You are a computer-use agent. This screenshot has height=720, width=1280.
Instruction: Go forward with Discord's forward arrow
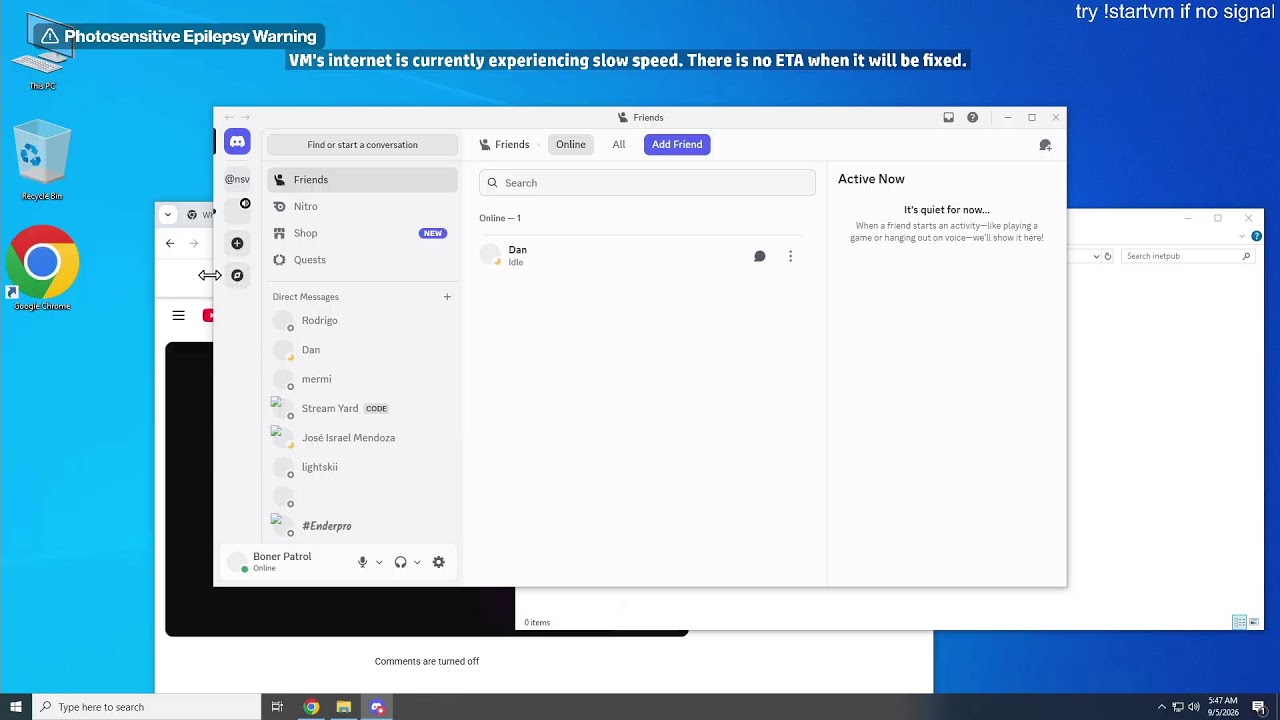[x=245, y=117]
